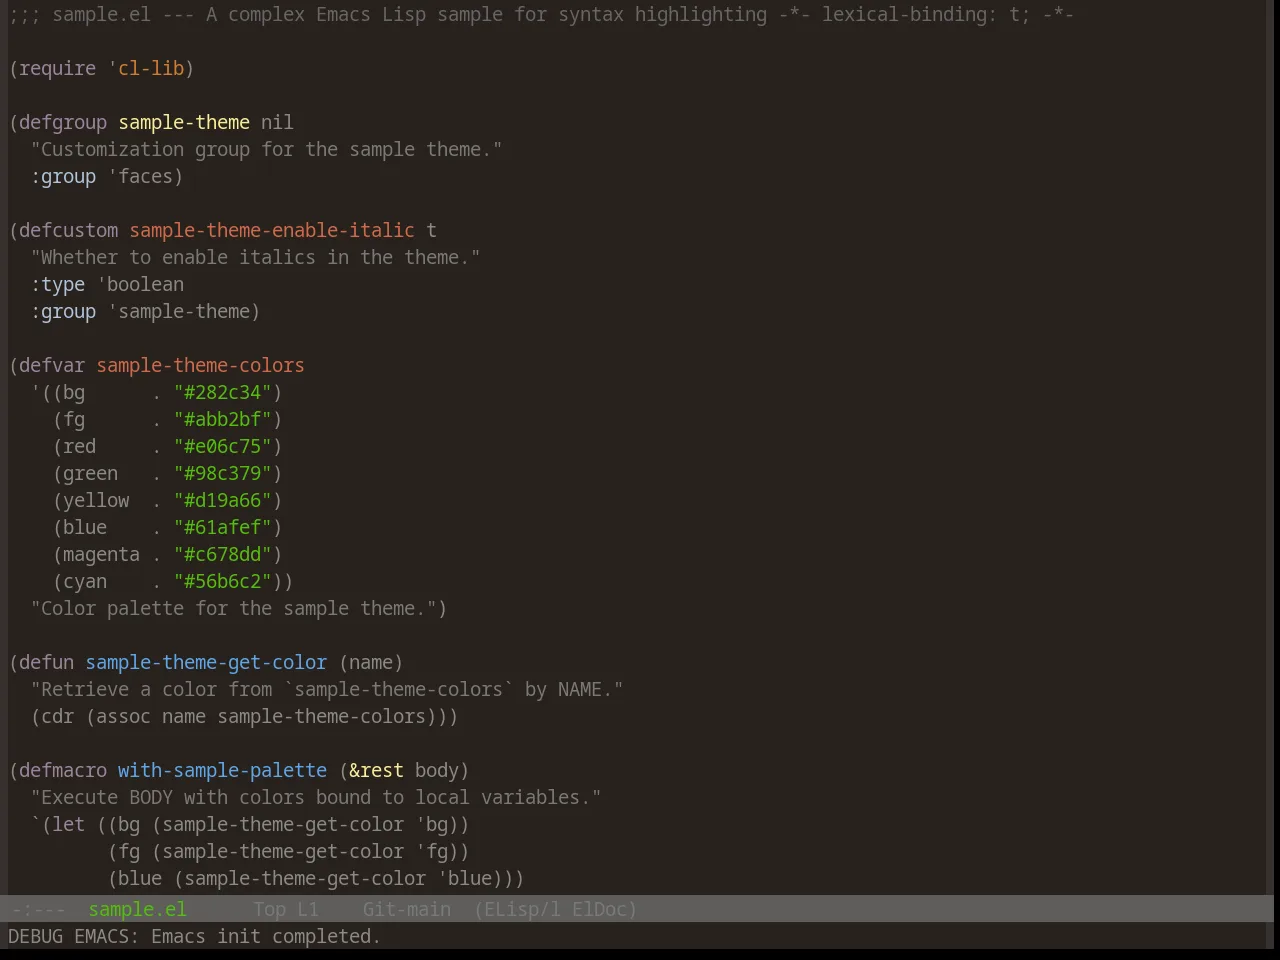
Task: Click the L1 line number indicator
Action: click(x=308, y=909)
